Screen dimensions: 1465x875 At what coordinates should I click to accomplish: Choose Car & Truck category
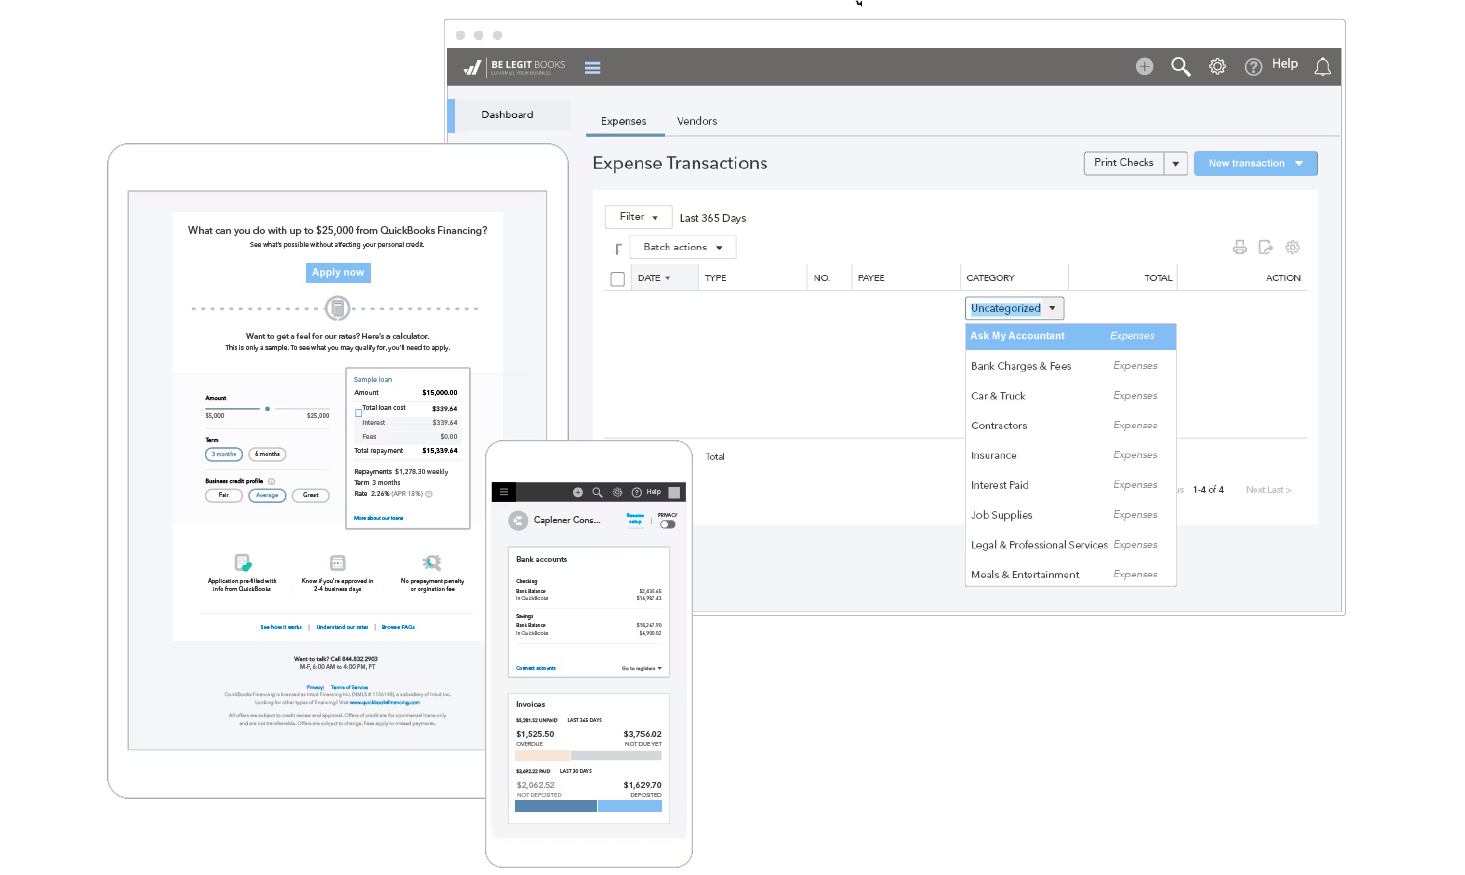1070,396
